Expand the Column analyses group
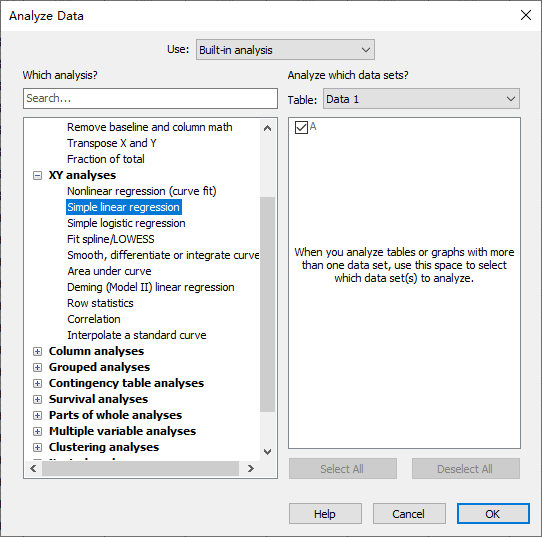 pos(37,351)
